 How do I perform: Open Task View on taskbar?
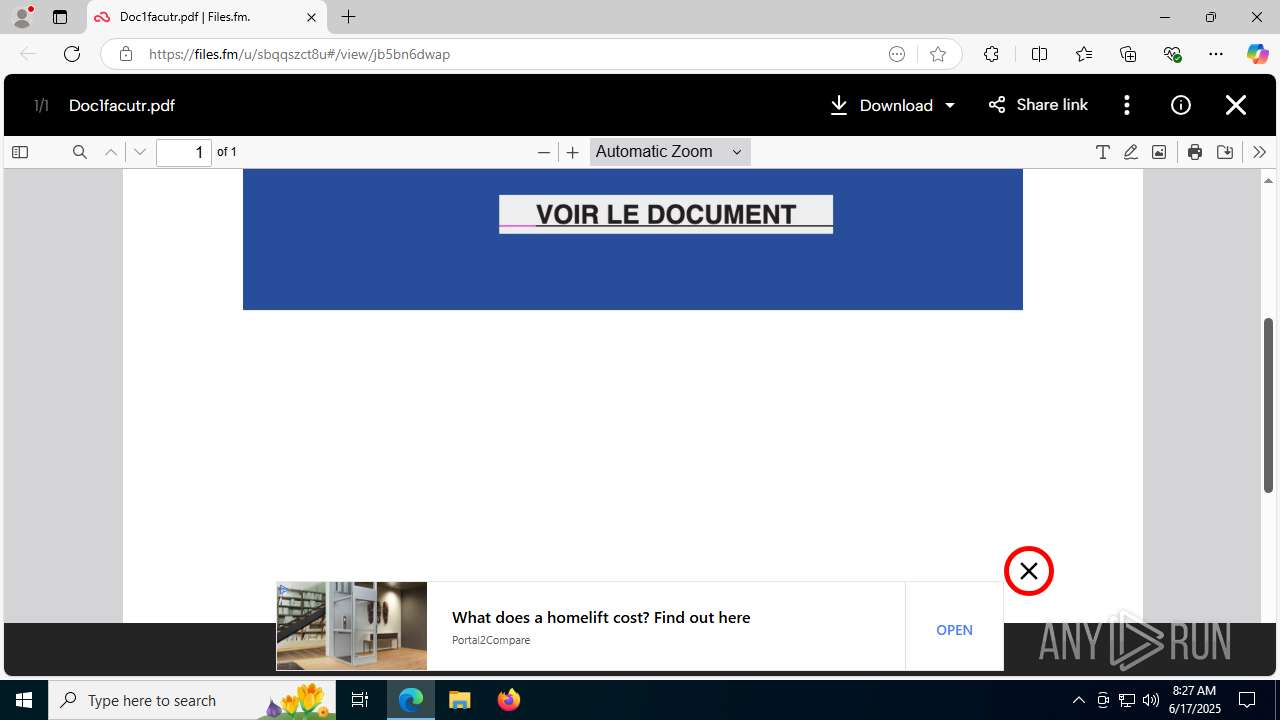point(360,700)
